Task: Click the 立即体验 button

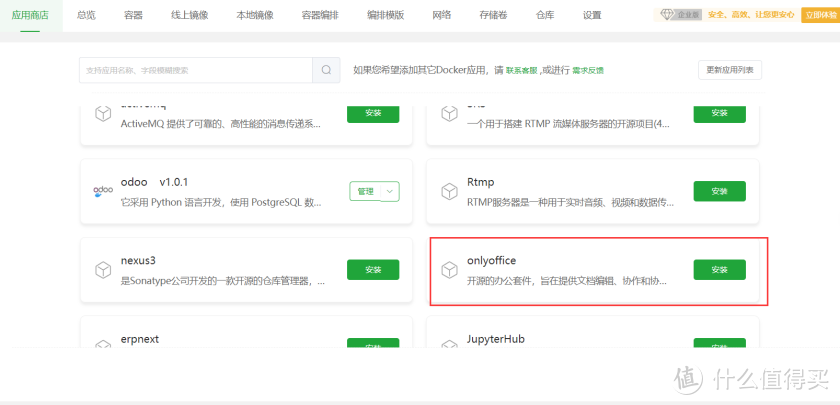Action: pyautogui.click(x=820, y=15)
